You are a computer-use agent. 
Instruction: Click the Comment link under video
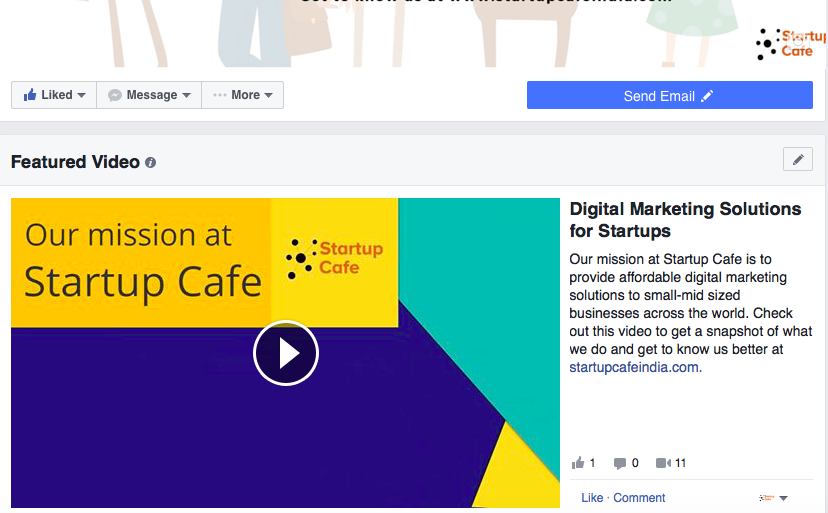pyautogui.click(x=639, y=498)
